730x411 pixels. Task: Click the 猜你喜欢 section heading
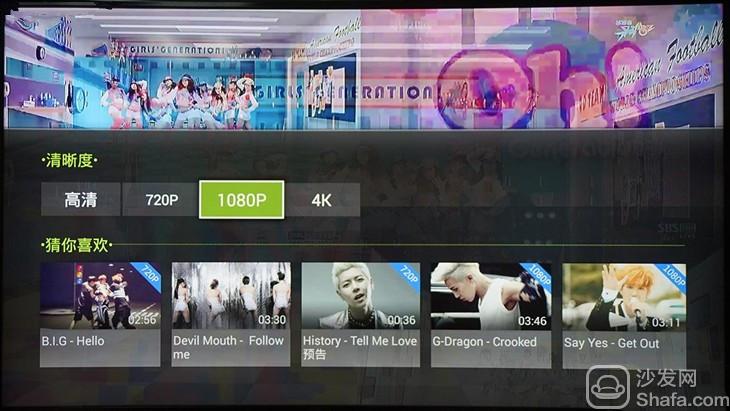coord(76,245)
